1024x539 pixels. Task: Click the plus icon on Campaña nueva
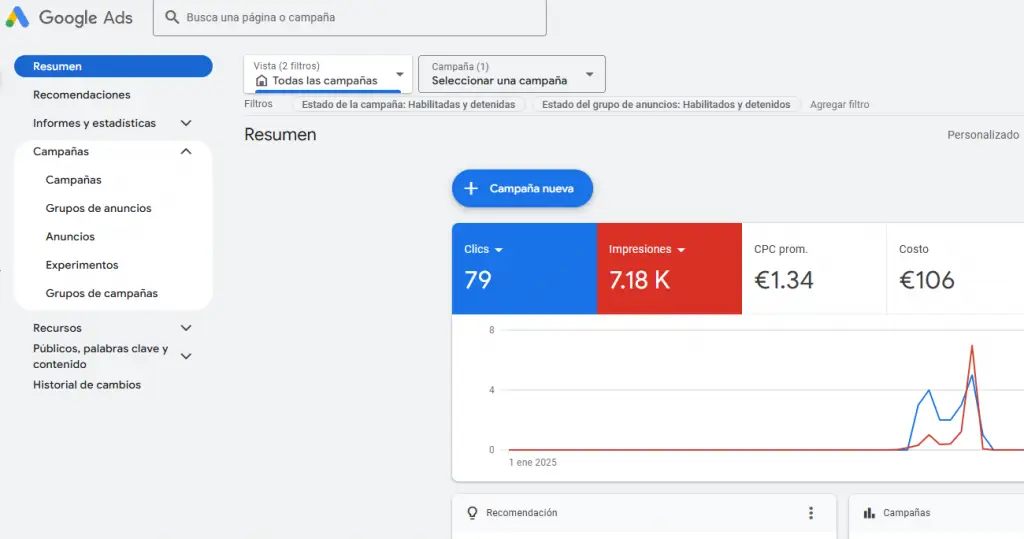(472, 188)
